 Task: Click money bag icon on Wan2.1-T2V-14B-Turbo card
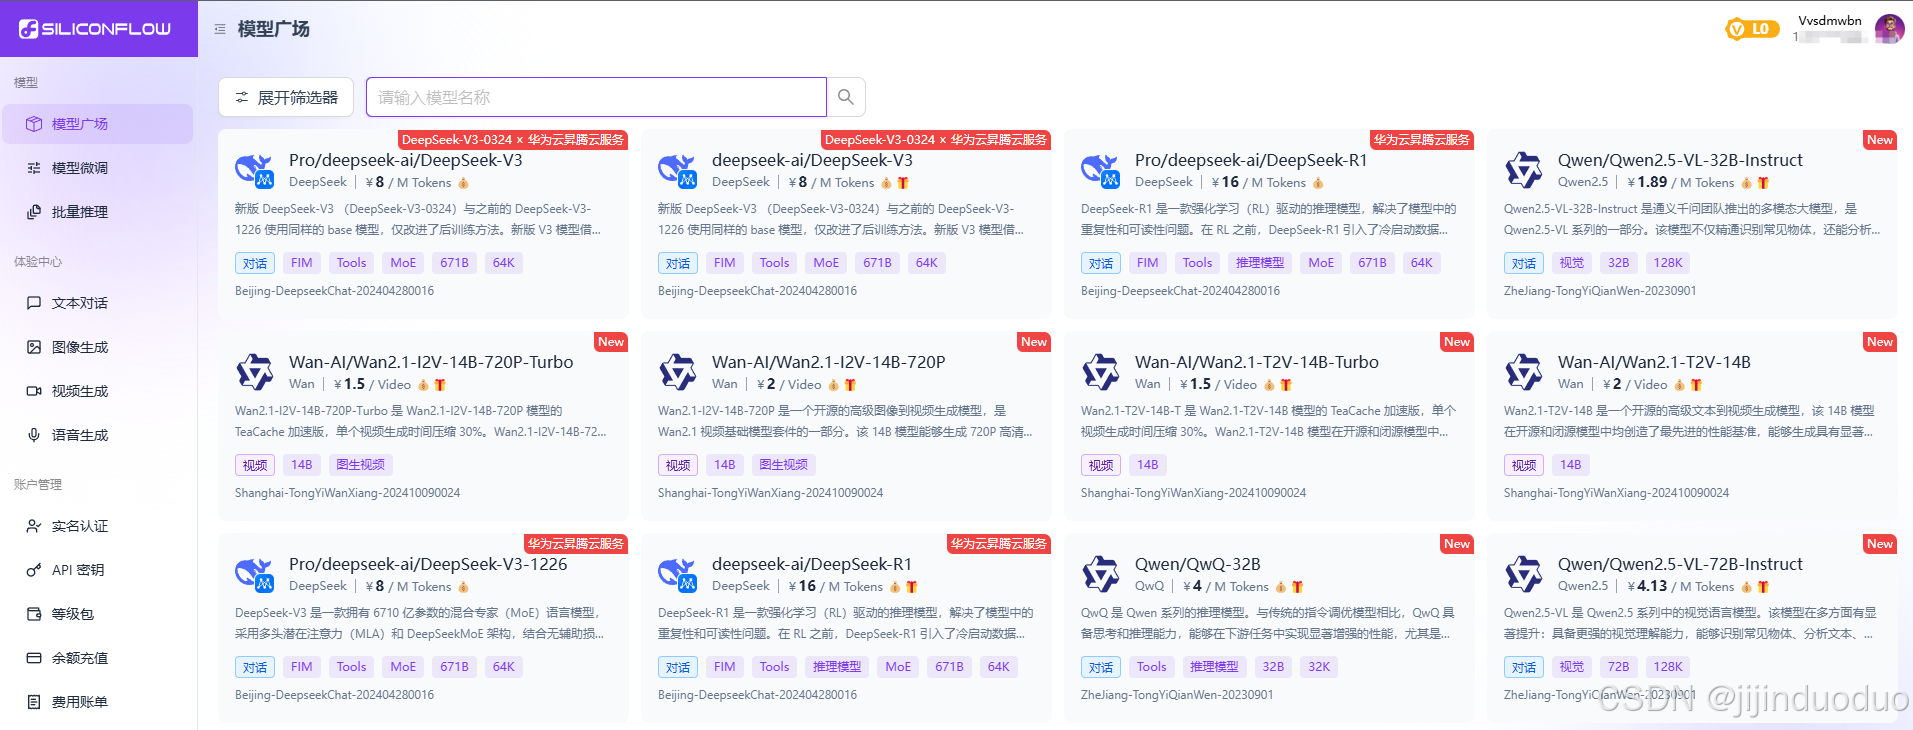coord(1269,385)
